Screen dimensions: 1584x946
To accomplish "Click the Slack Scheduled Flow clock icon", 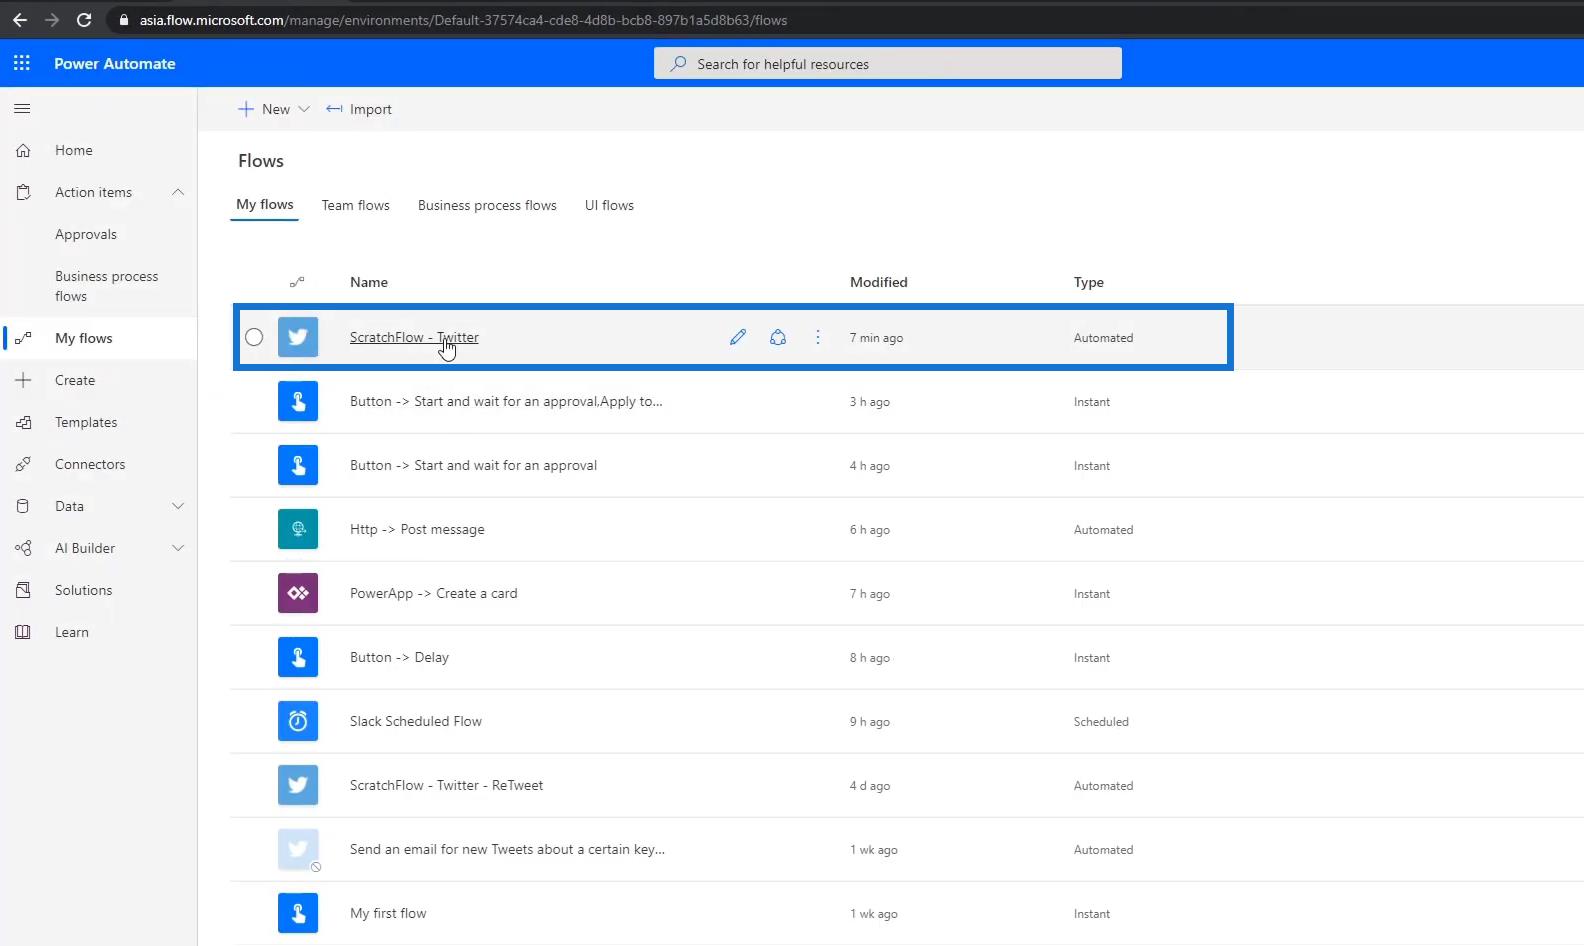I will 298,721.
